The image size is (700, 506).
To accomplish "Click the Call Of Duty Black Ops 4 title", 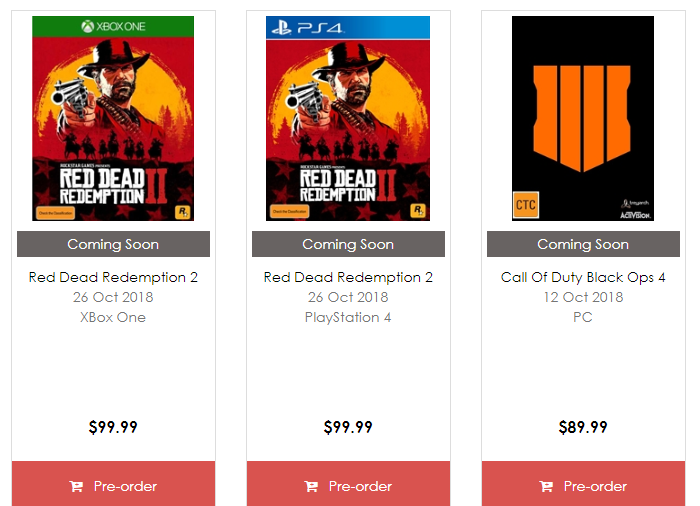I will 583,277.
